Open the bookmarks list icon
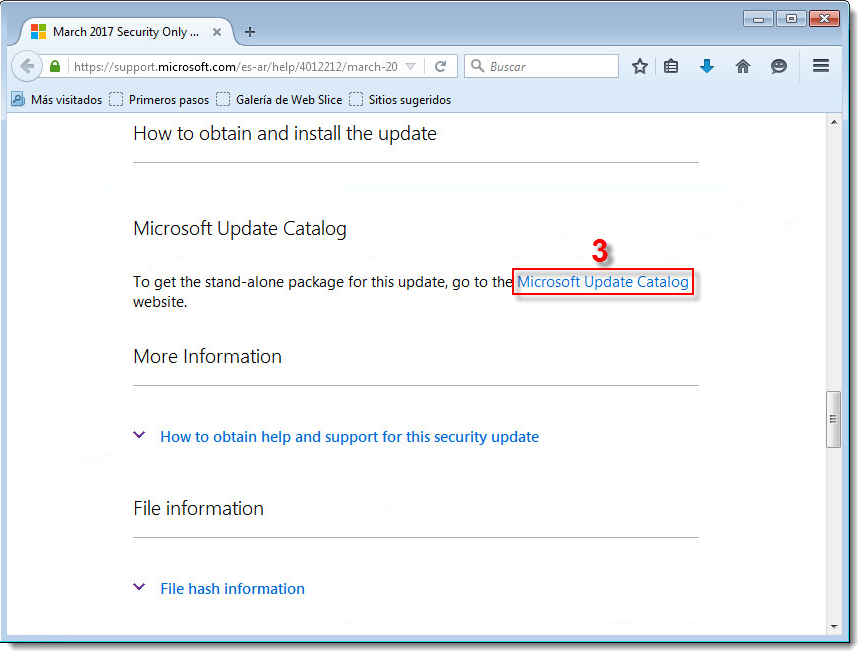 click(x=671, y=67)
